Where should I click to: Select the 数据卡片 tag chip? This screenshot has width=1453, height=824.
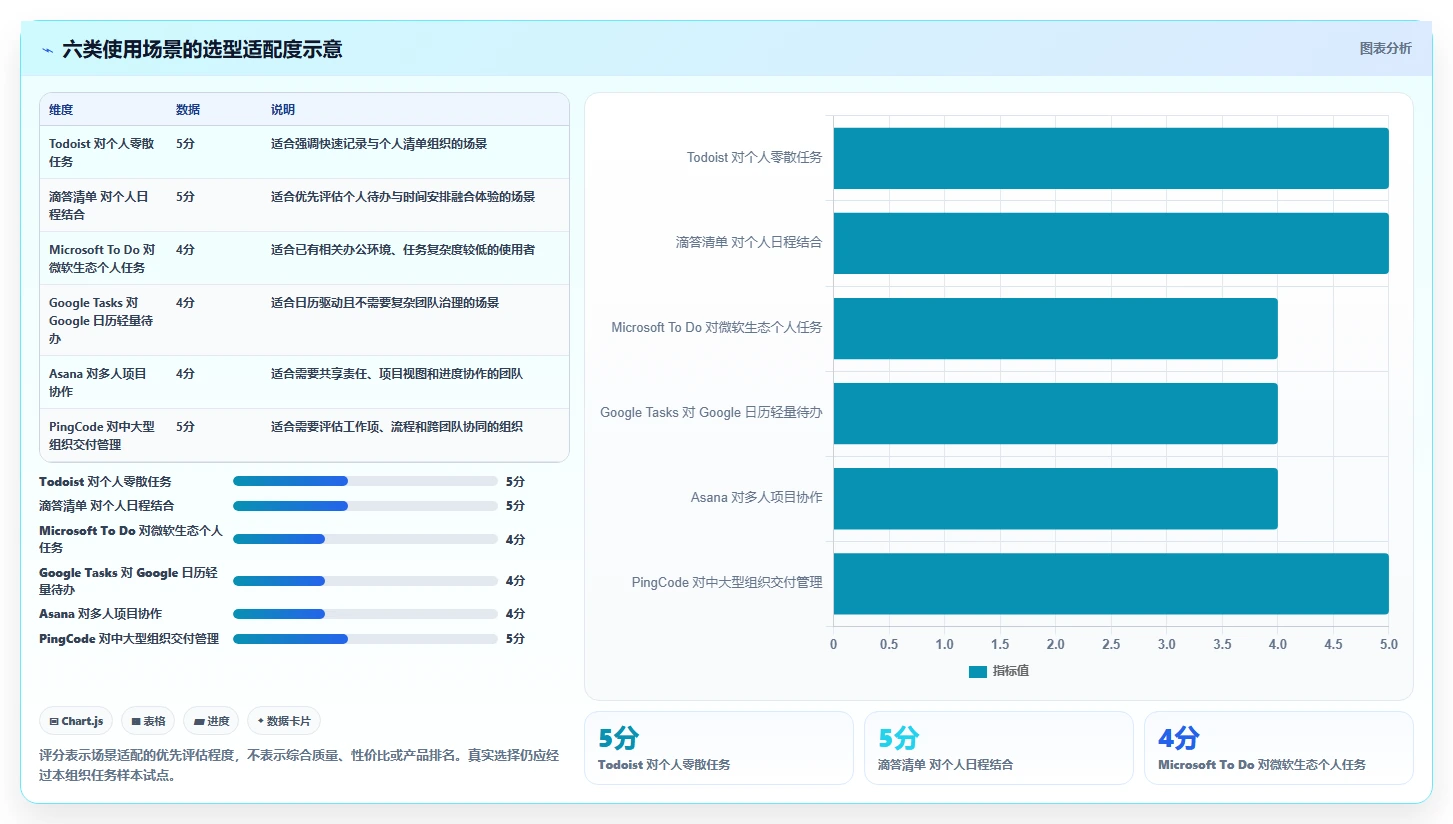[284, 721]
